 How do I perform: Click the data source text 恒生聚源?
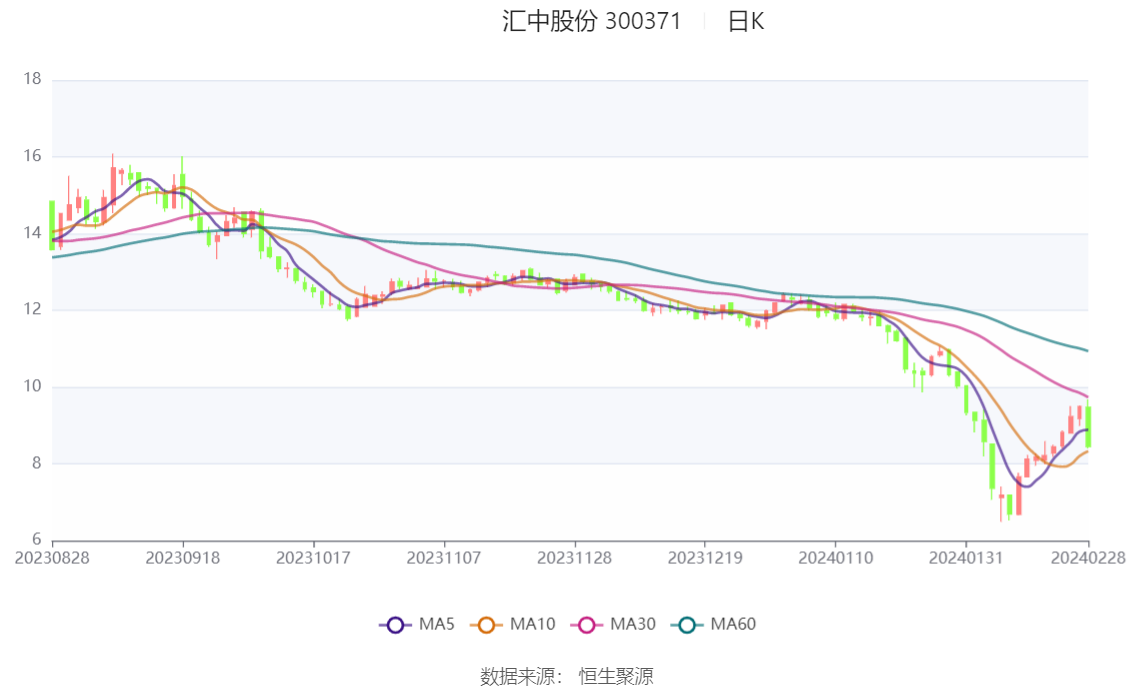(616, 677)
